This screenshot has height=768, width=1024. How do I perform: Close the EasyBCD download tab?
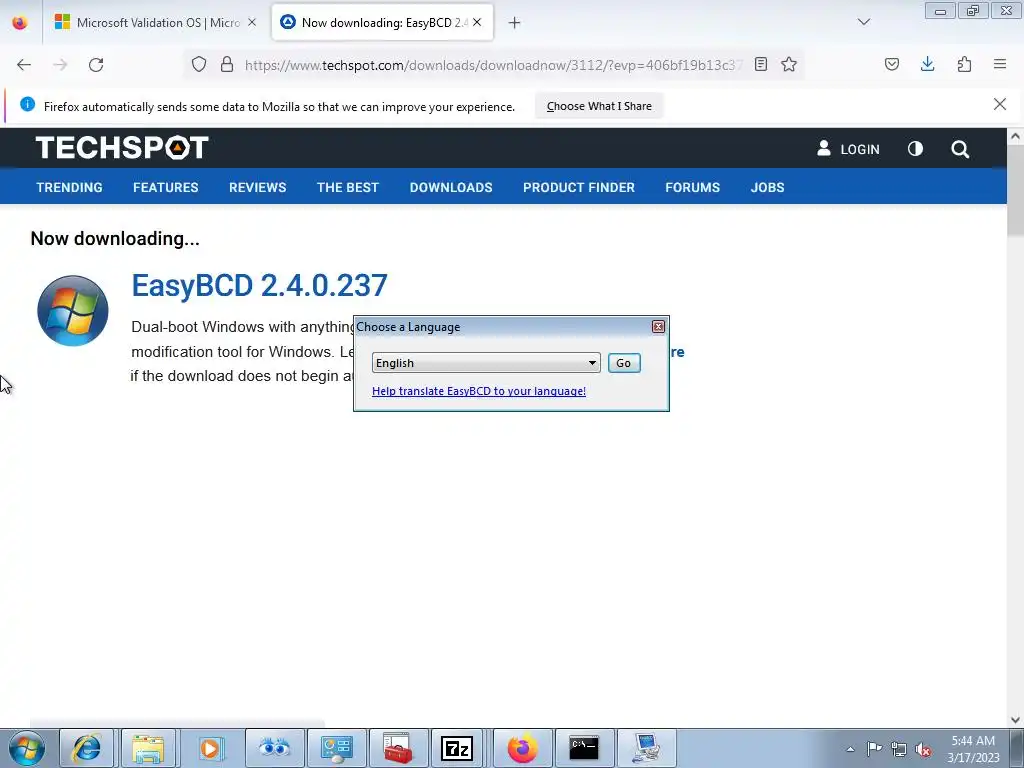coord(477,22)
